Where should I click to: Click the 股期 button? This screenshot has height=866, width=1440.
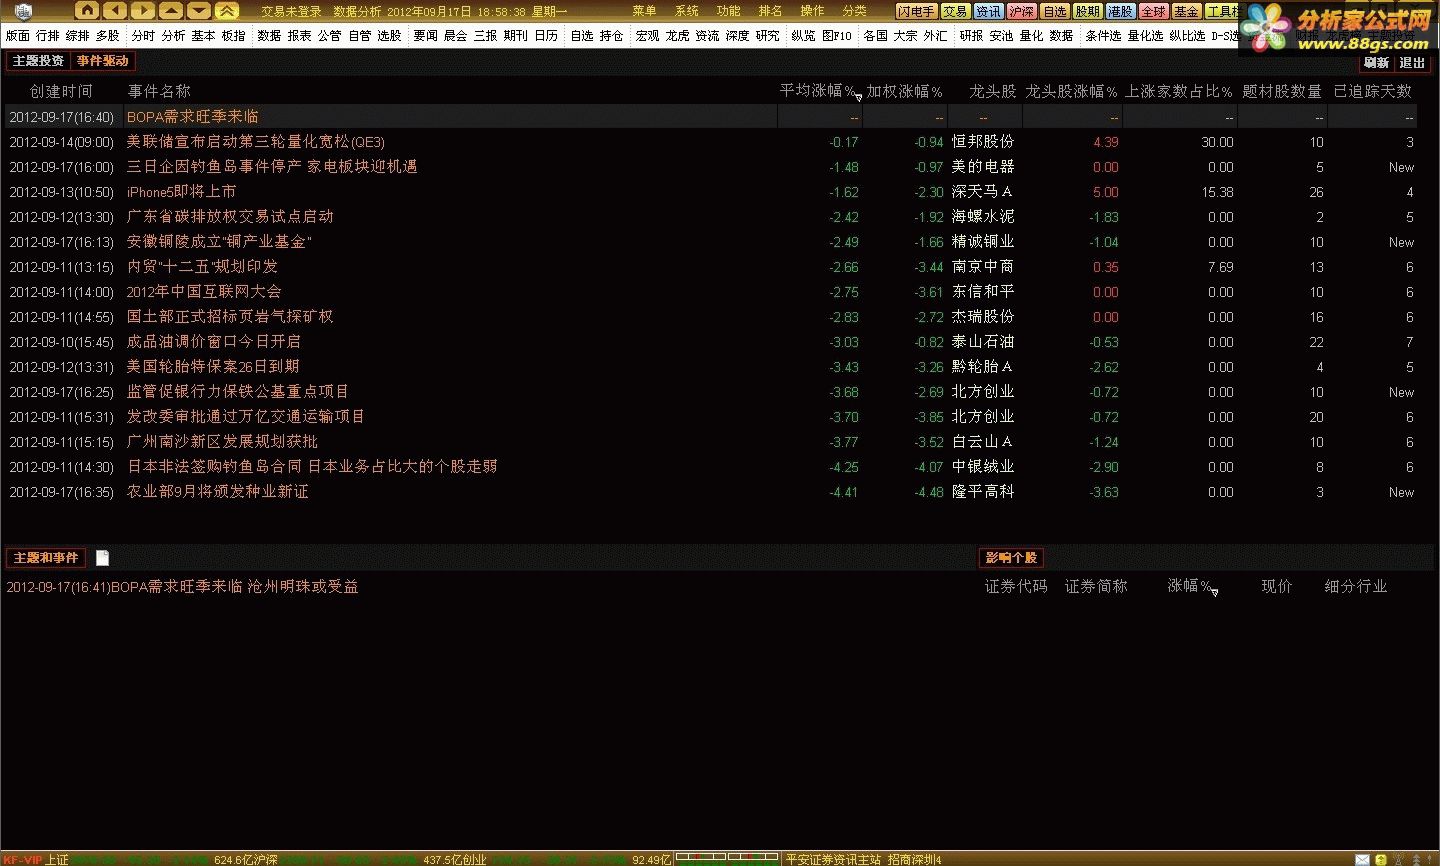pos(1087,11)
